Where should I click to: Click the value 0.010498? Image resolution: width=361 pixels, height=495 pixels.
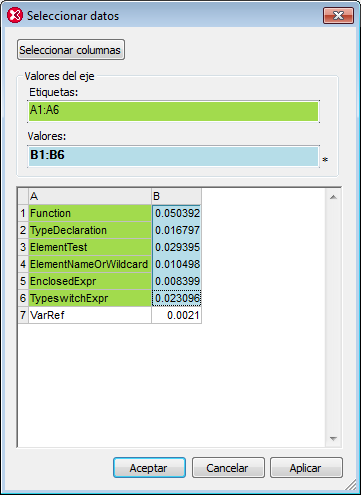point(177,264)
